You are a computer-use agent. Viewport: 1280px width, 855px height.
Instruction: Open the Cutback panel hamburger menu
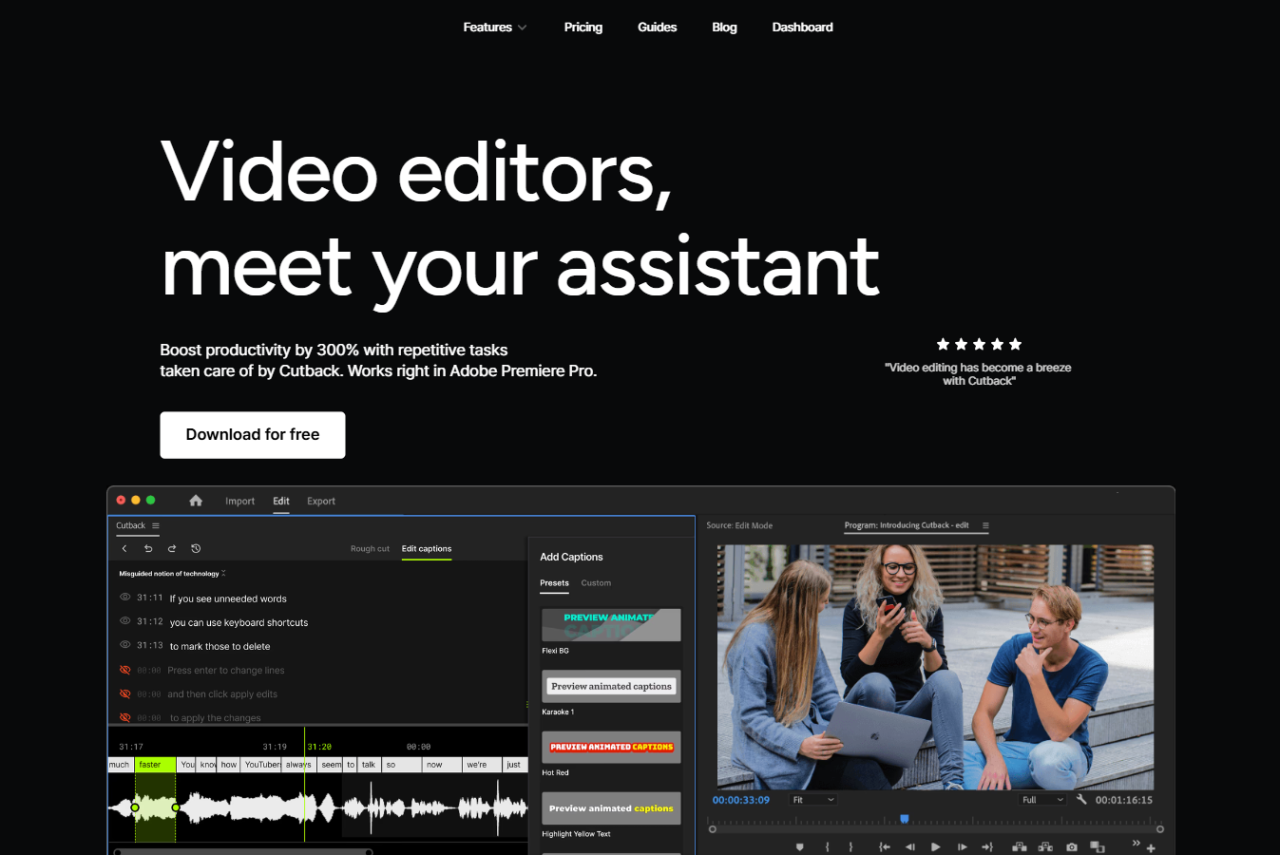point(155,526)
